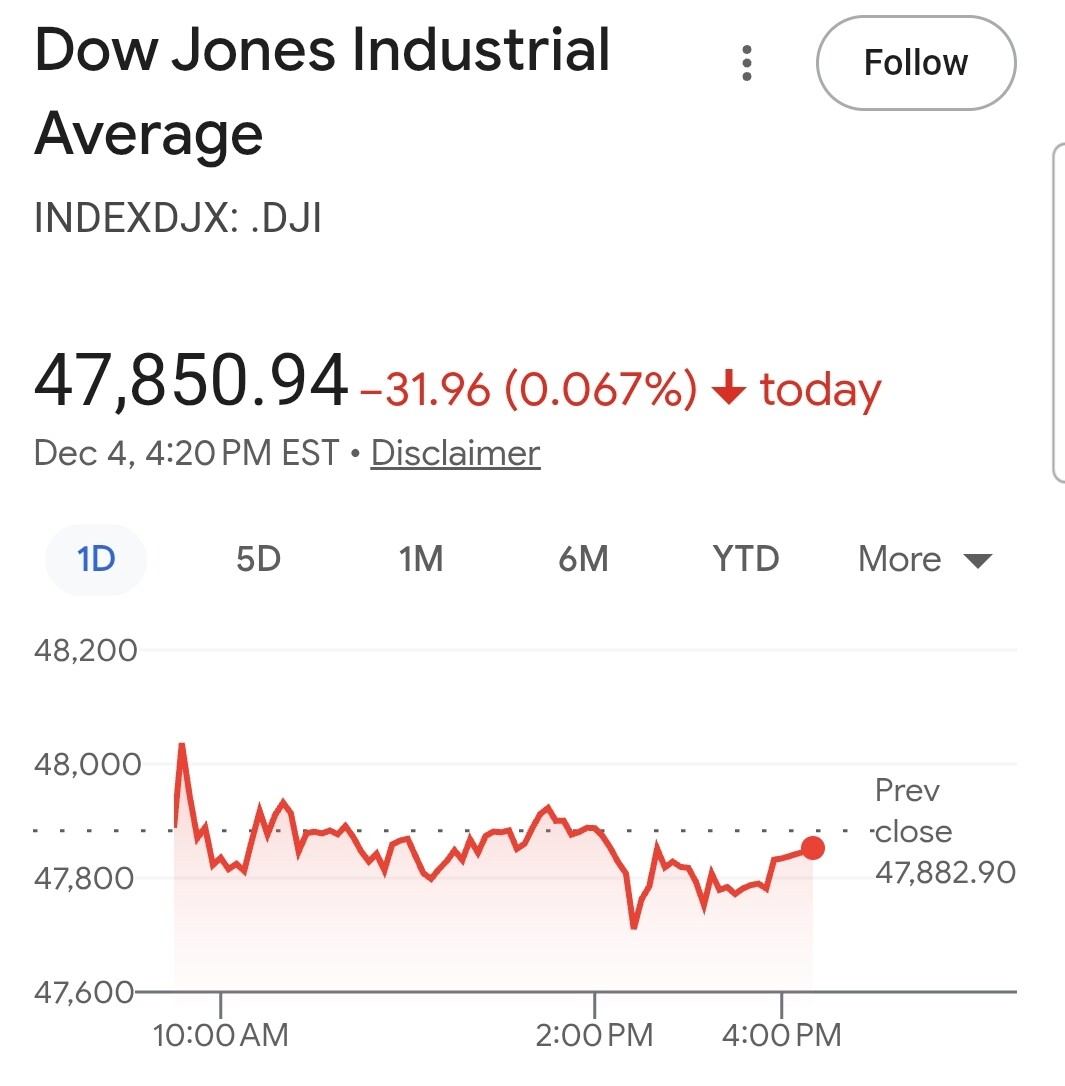Click the Follow button
Image resolution: width=1065 pixels, height=1086 pixels.
(915, 63)
